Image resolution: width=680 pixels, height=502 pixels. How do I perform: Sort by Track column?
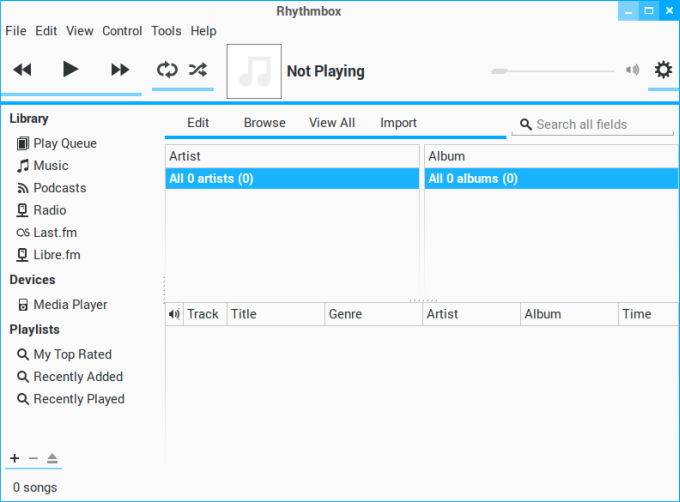205,314
